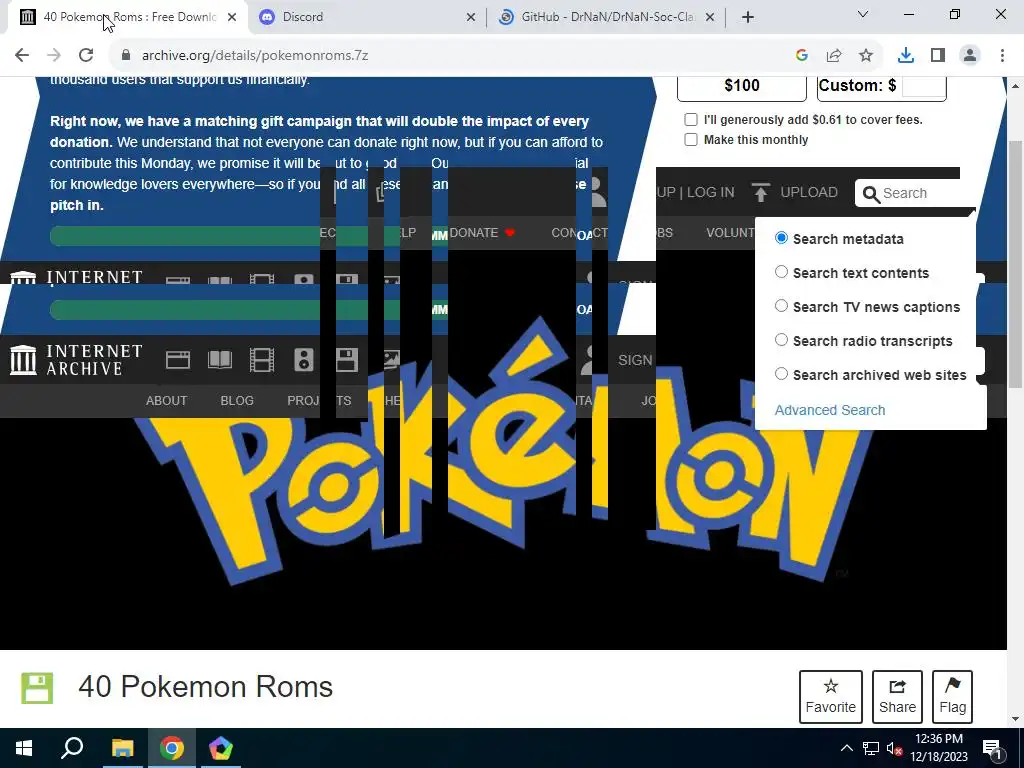Select the 'Search metadata' radio button

pyautogui.click(x=781, y=238)
